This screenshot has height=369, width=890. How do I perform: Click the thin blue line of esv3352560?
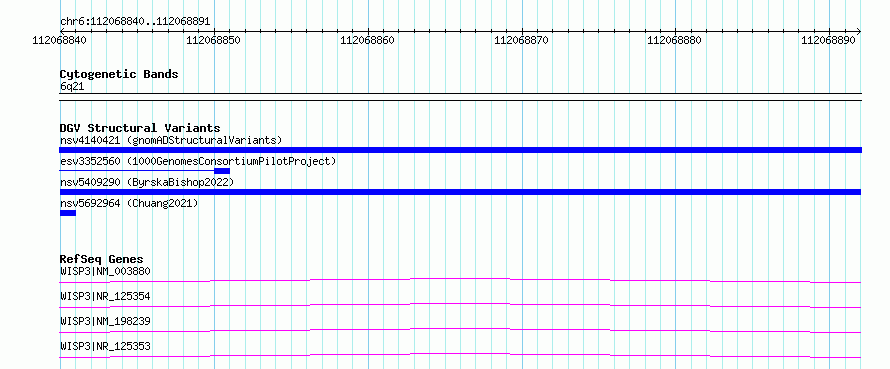(x=136, y=170)
